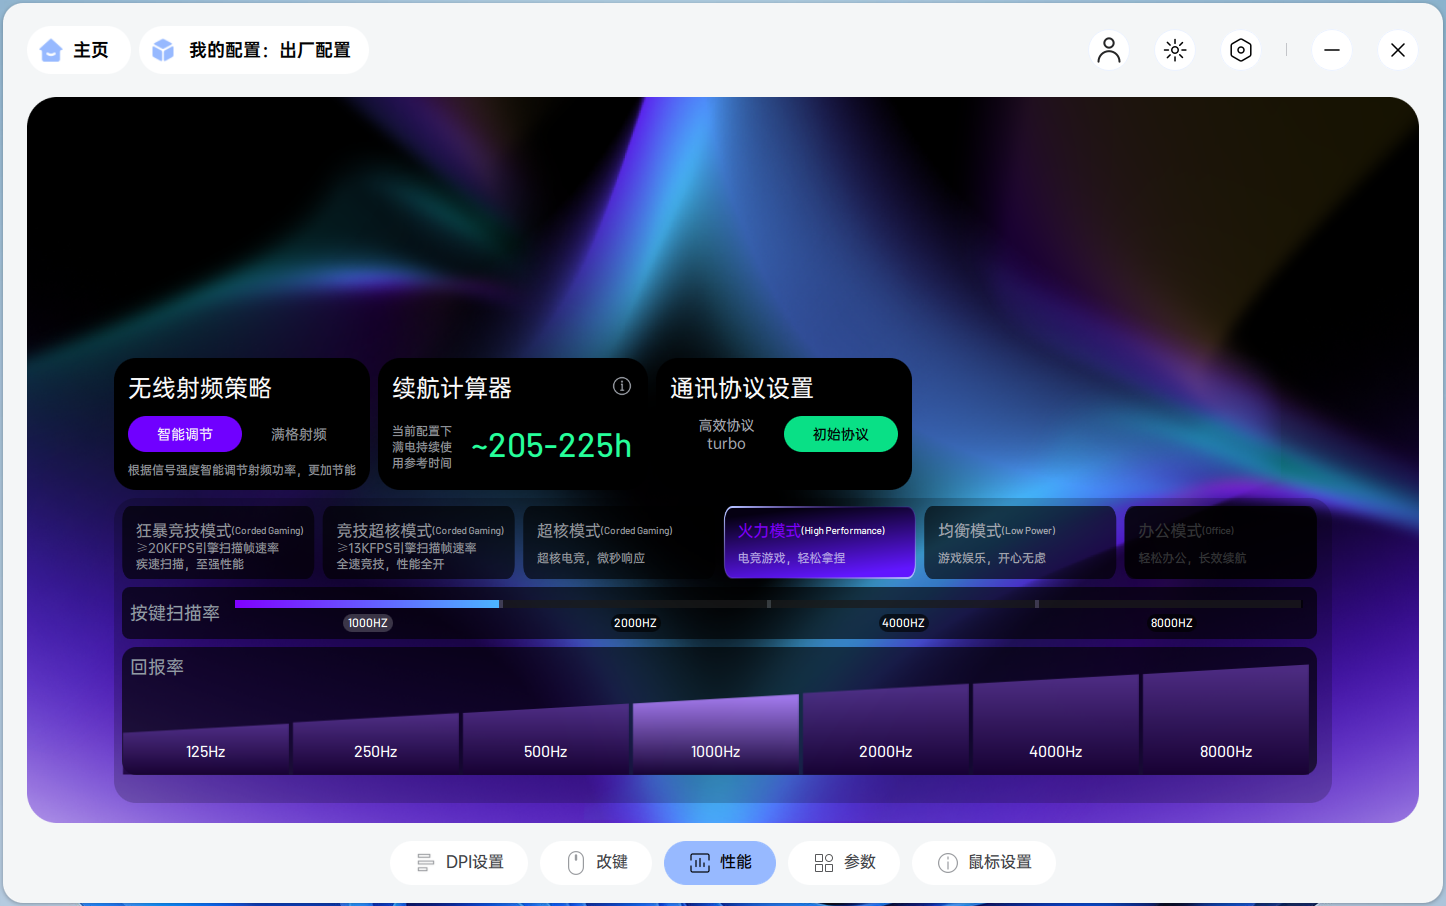
Task: Switch to the DPI设置 tab
Action: [459, 863]
